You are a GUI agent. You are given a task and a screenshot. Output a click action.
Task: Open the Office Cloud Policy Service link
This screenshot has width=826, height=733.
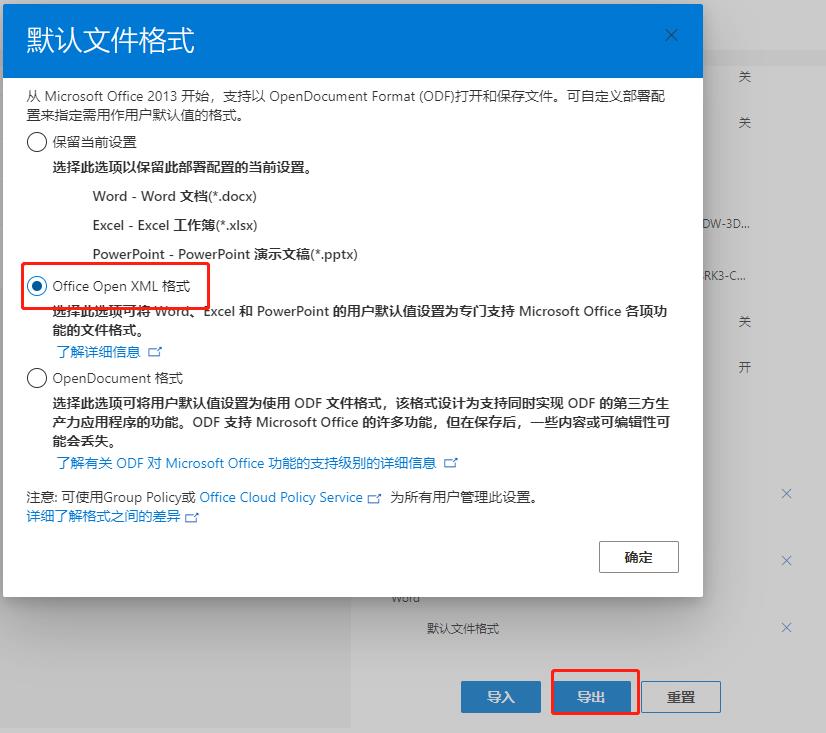[281, 497]
